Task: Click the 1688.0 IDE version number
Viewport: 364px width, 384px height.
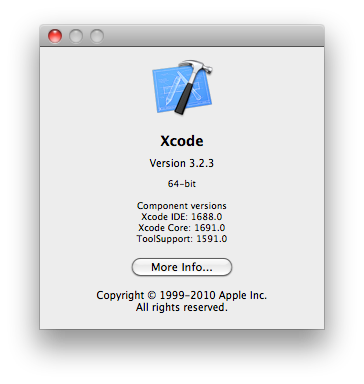Action: click(x=207, y=217)
